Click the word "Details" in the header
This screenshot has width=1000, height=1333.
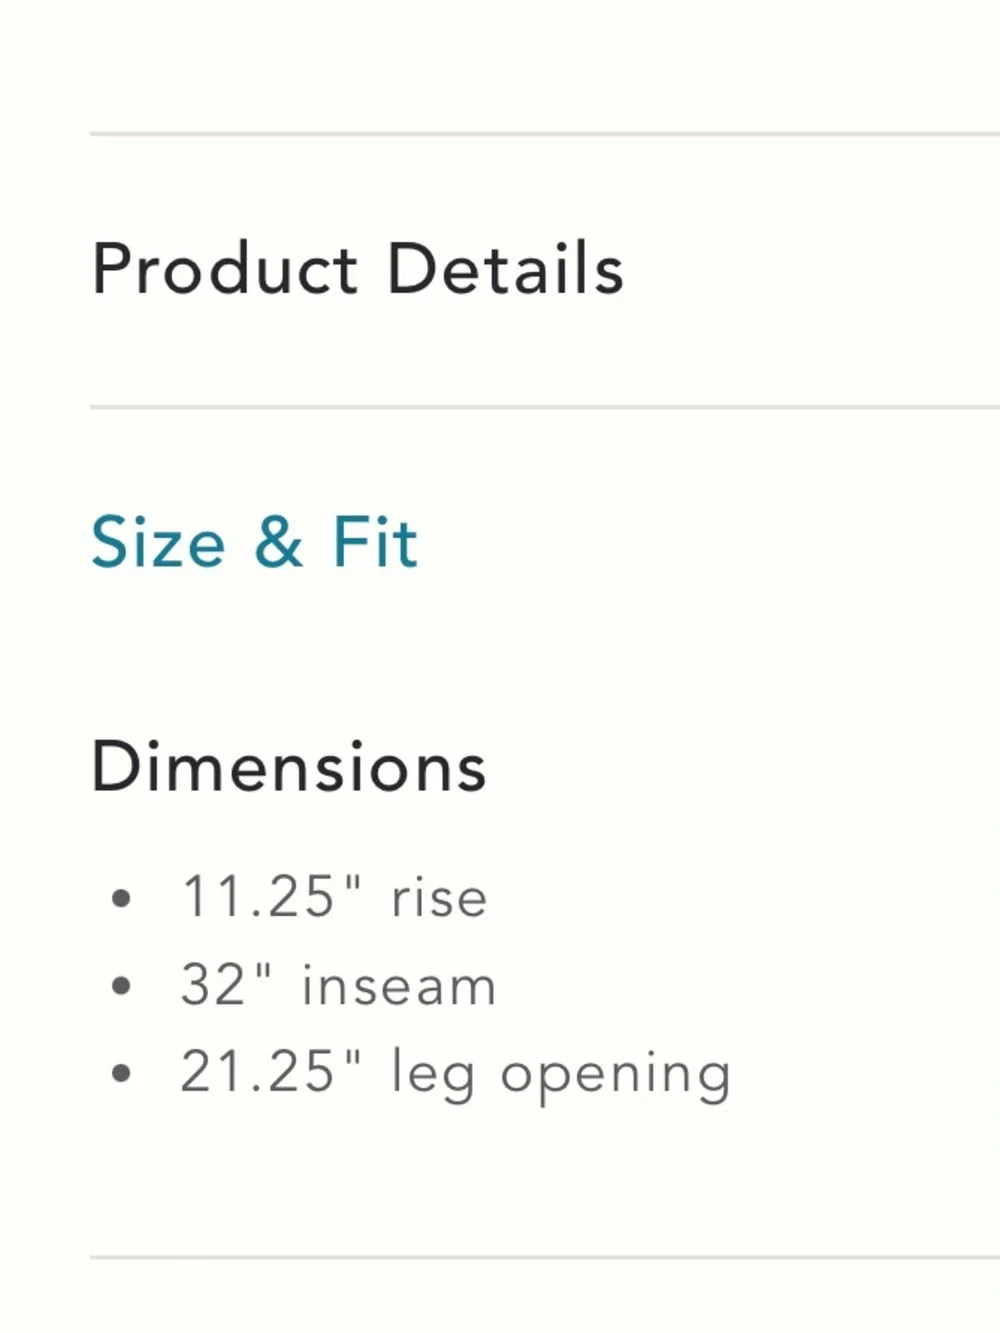point(506,269)
